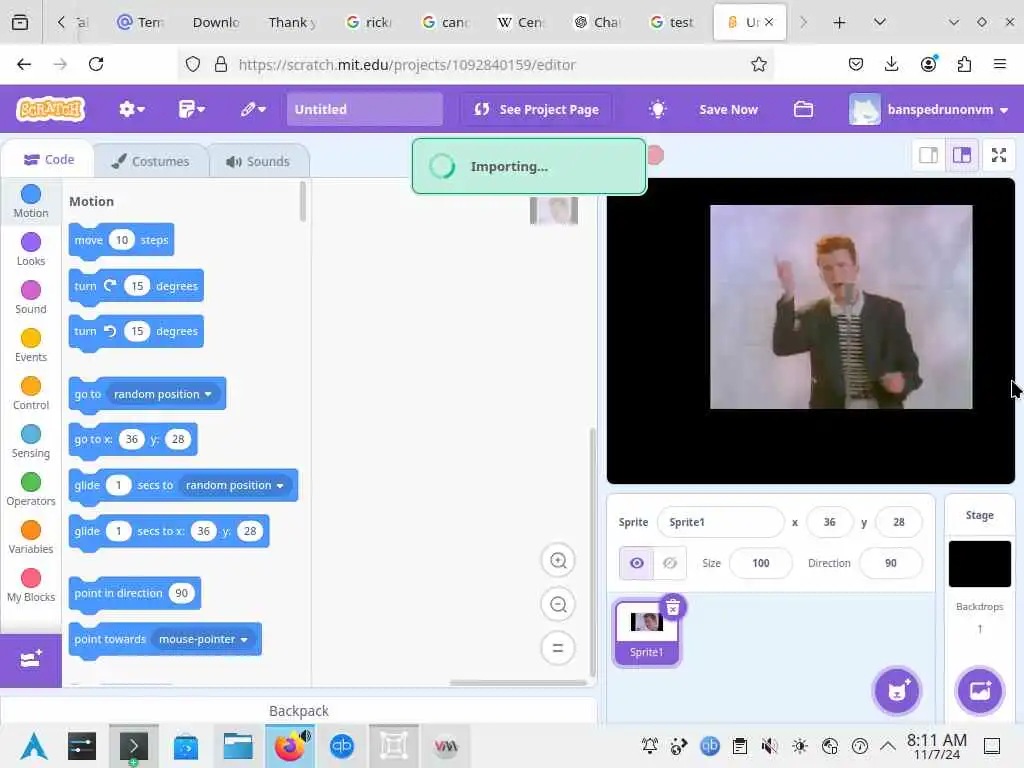Viewport: 1024px width, 768px height.
Task: Zoom out the code workspace
Action: click(x=558, y=604)
